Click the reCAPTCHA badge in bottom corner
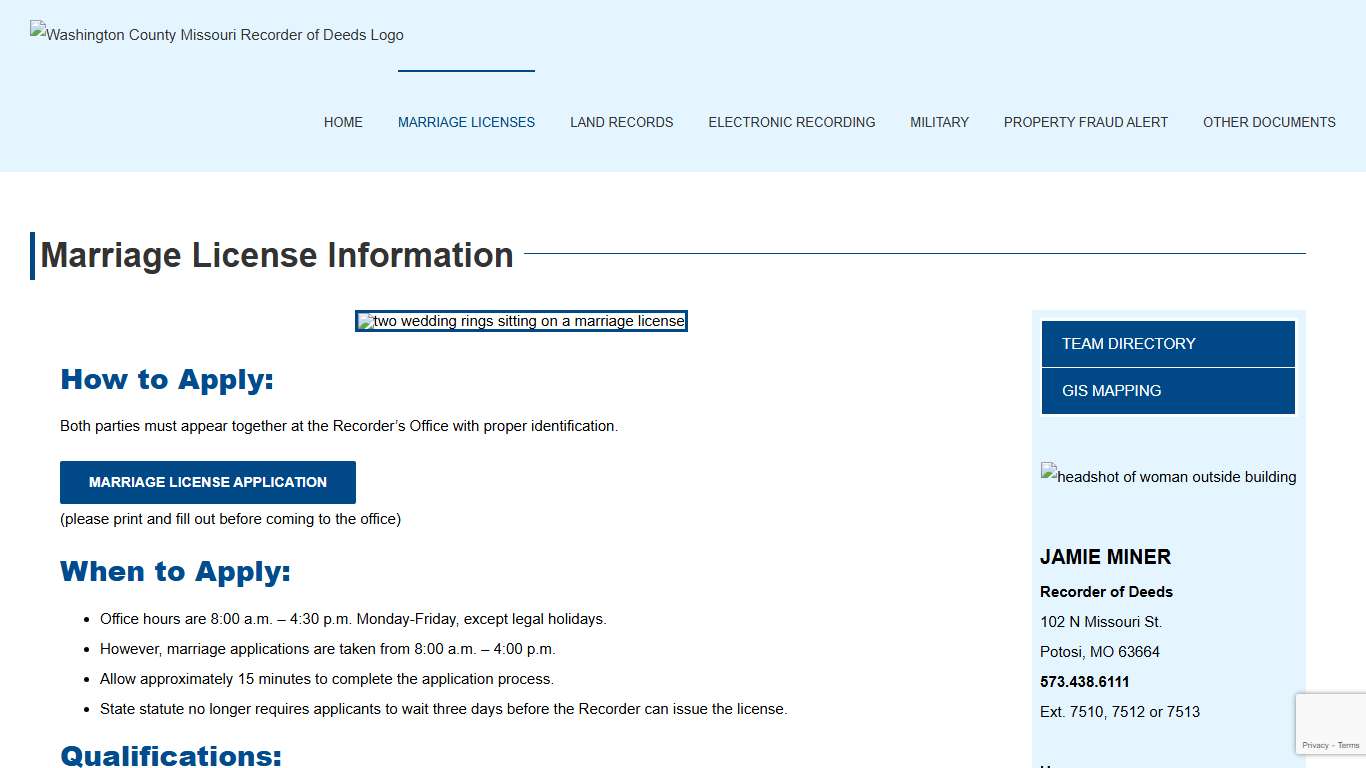Viewport: 1366px width, 768px height. point(1334,723)
